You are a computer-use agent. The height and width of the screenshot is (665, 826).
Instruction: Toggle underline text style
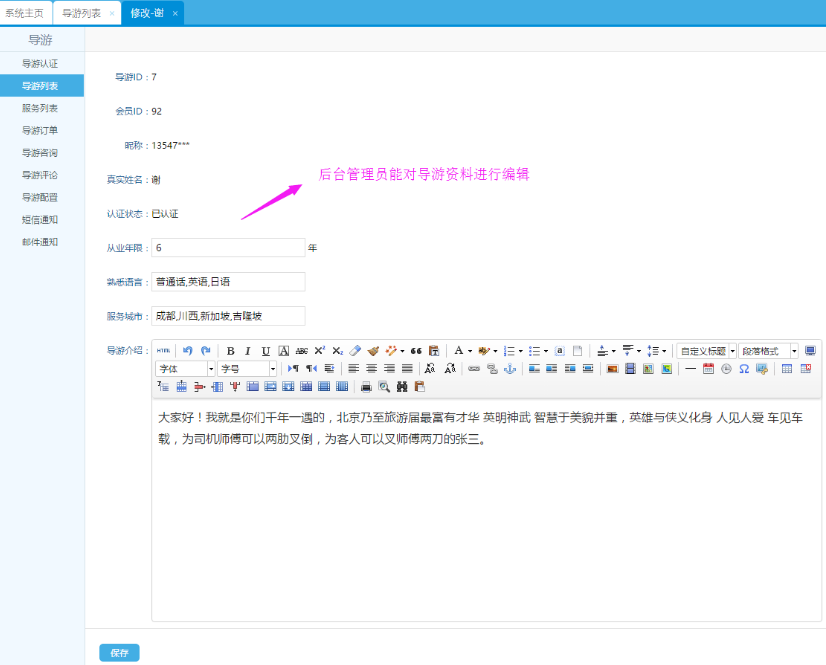tap(266, 351)
